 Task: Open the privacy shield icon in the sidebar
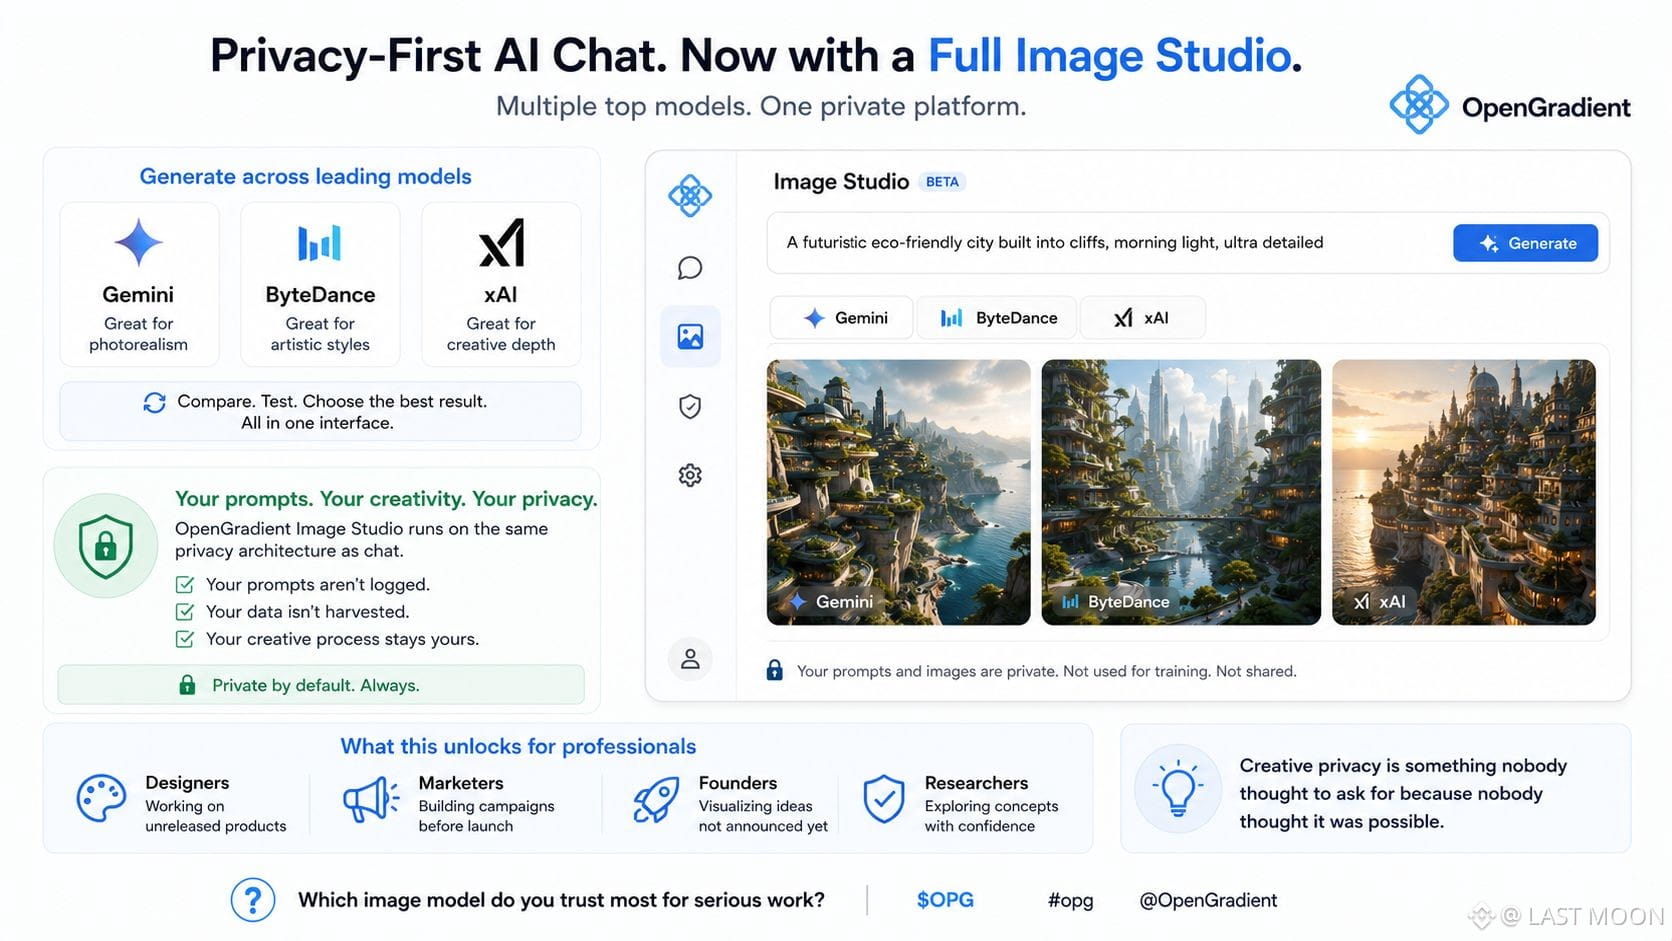coord(690,406)
